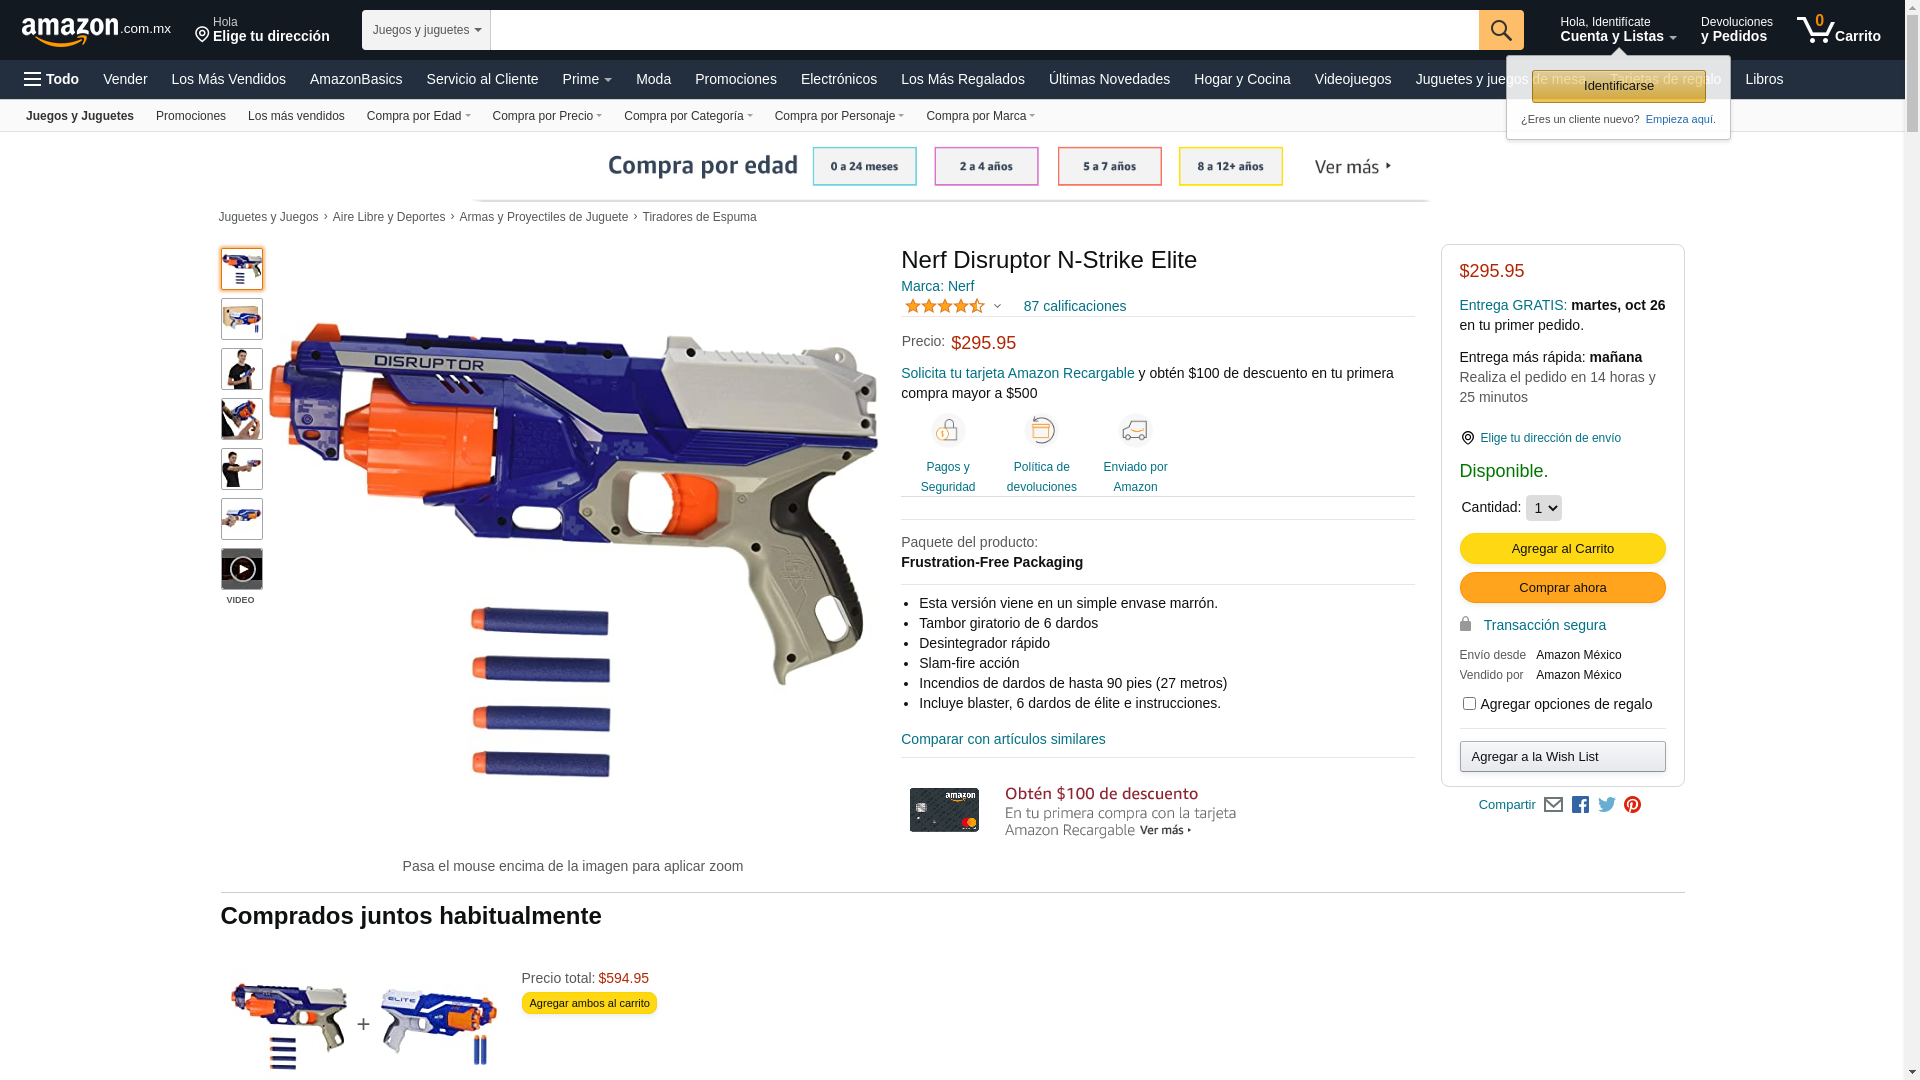The height and width of the screenshot is (1080, 1920).
Task: Play the product video thumbnail
Action: click(242, 569)
